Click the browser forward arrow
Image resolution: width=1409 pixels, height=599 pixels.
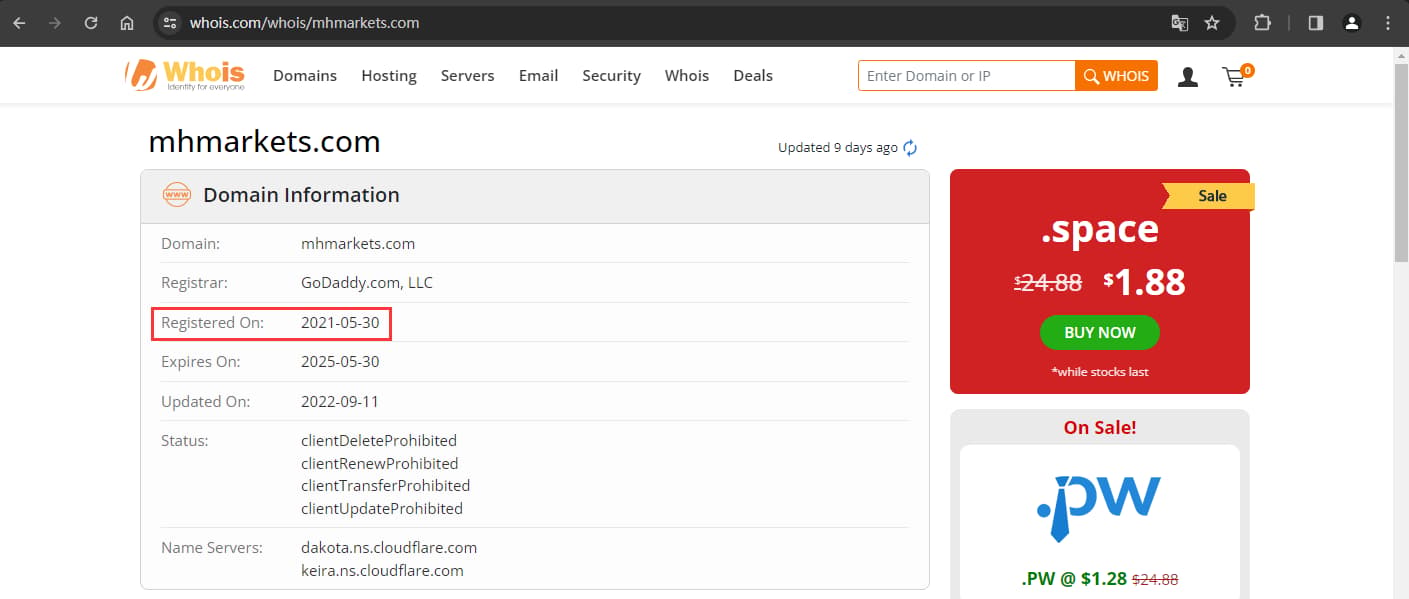click(55, 23)
